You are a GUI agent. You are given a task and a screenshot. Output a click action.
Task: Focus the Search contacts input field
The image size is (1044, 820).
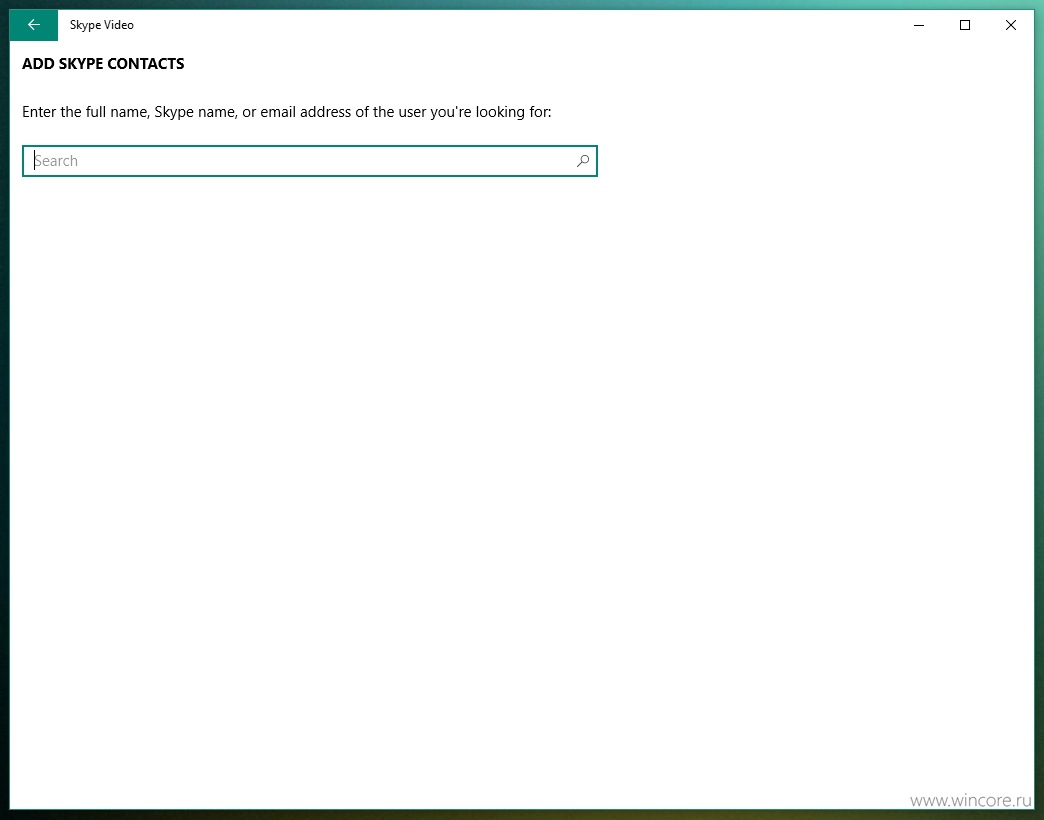pyautogui.click(x=310, y=161)
